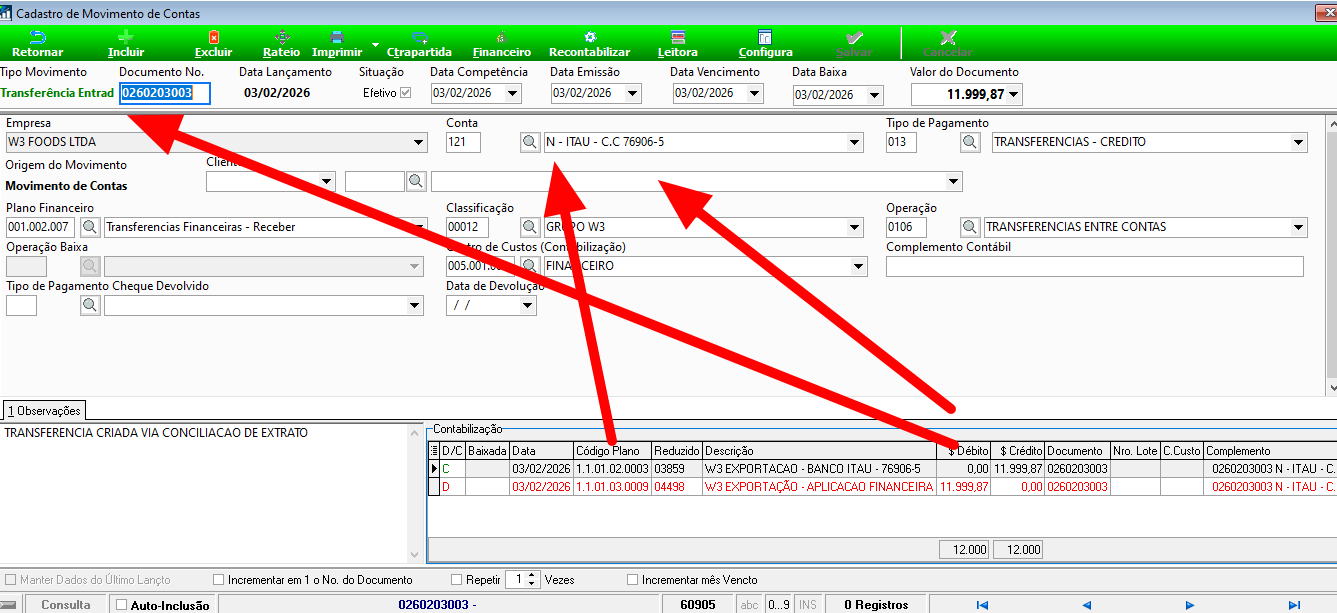Add a new entry with Incluir
The width and height of the screenshot is (1337, 613).
126,43
